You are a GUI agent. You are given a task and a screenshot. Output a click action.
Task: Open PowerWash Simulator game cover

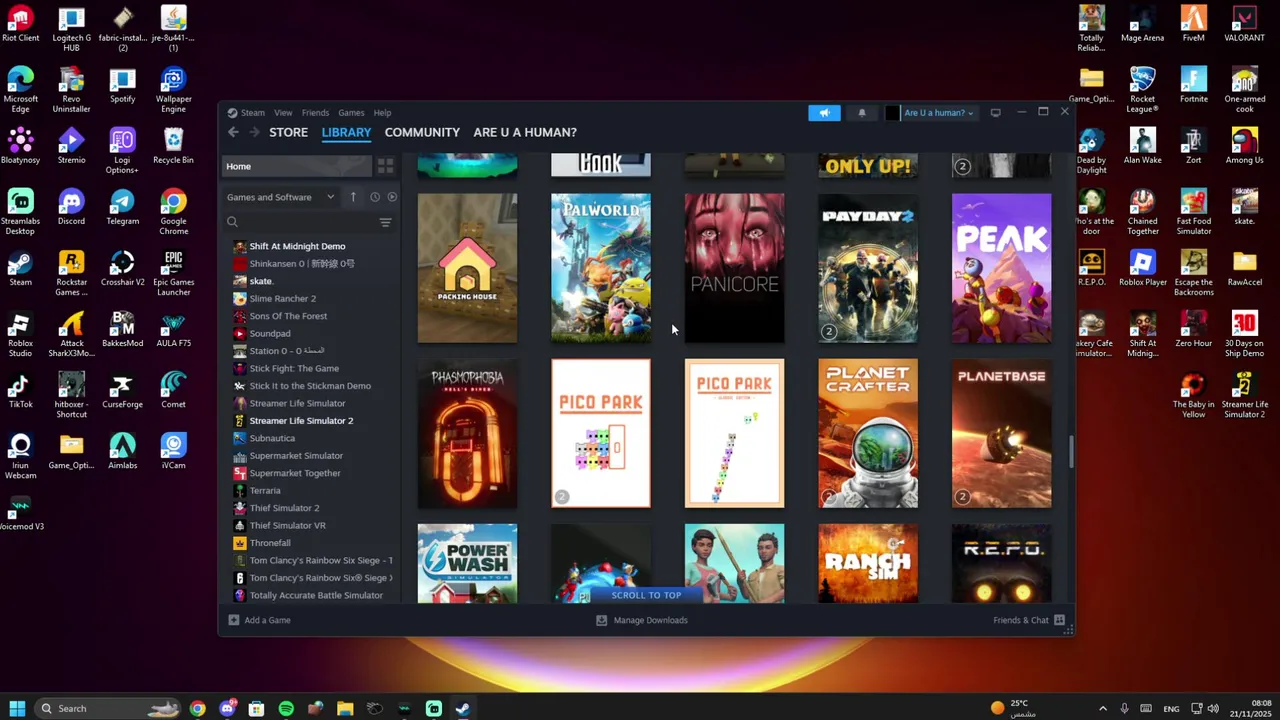(x=467, y=563)
